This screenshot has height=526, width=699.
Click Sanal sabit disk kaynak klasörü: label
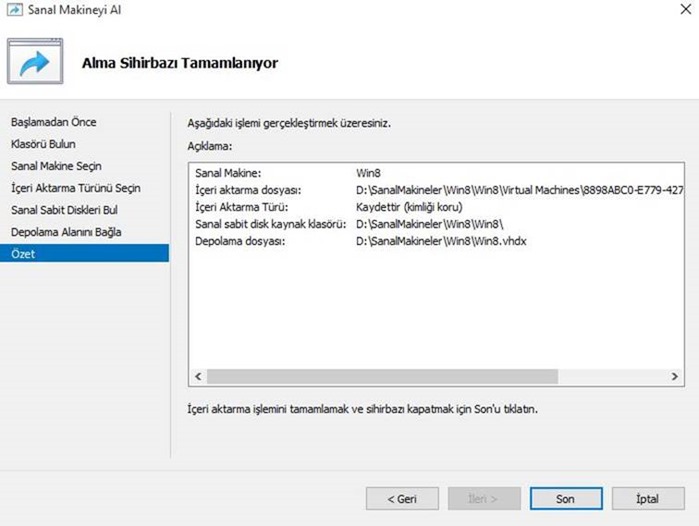271,224
